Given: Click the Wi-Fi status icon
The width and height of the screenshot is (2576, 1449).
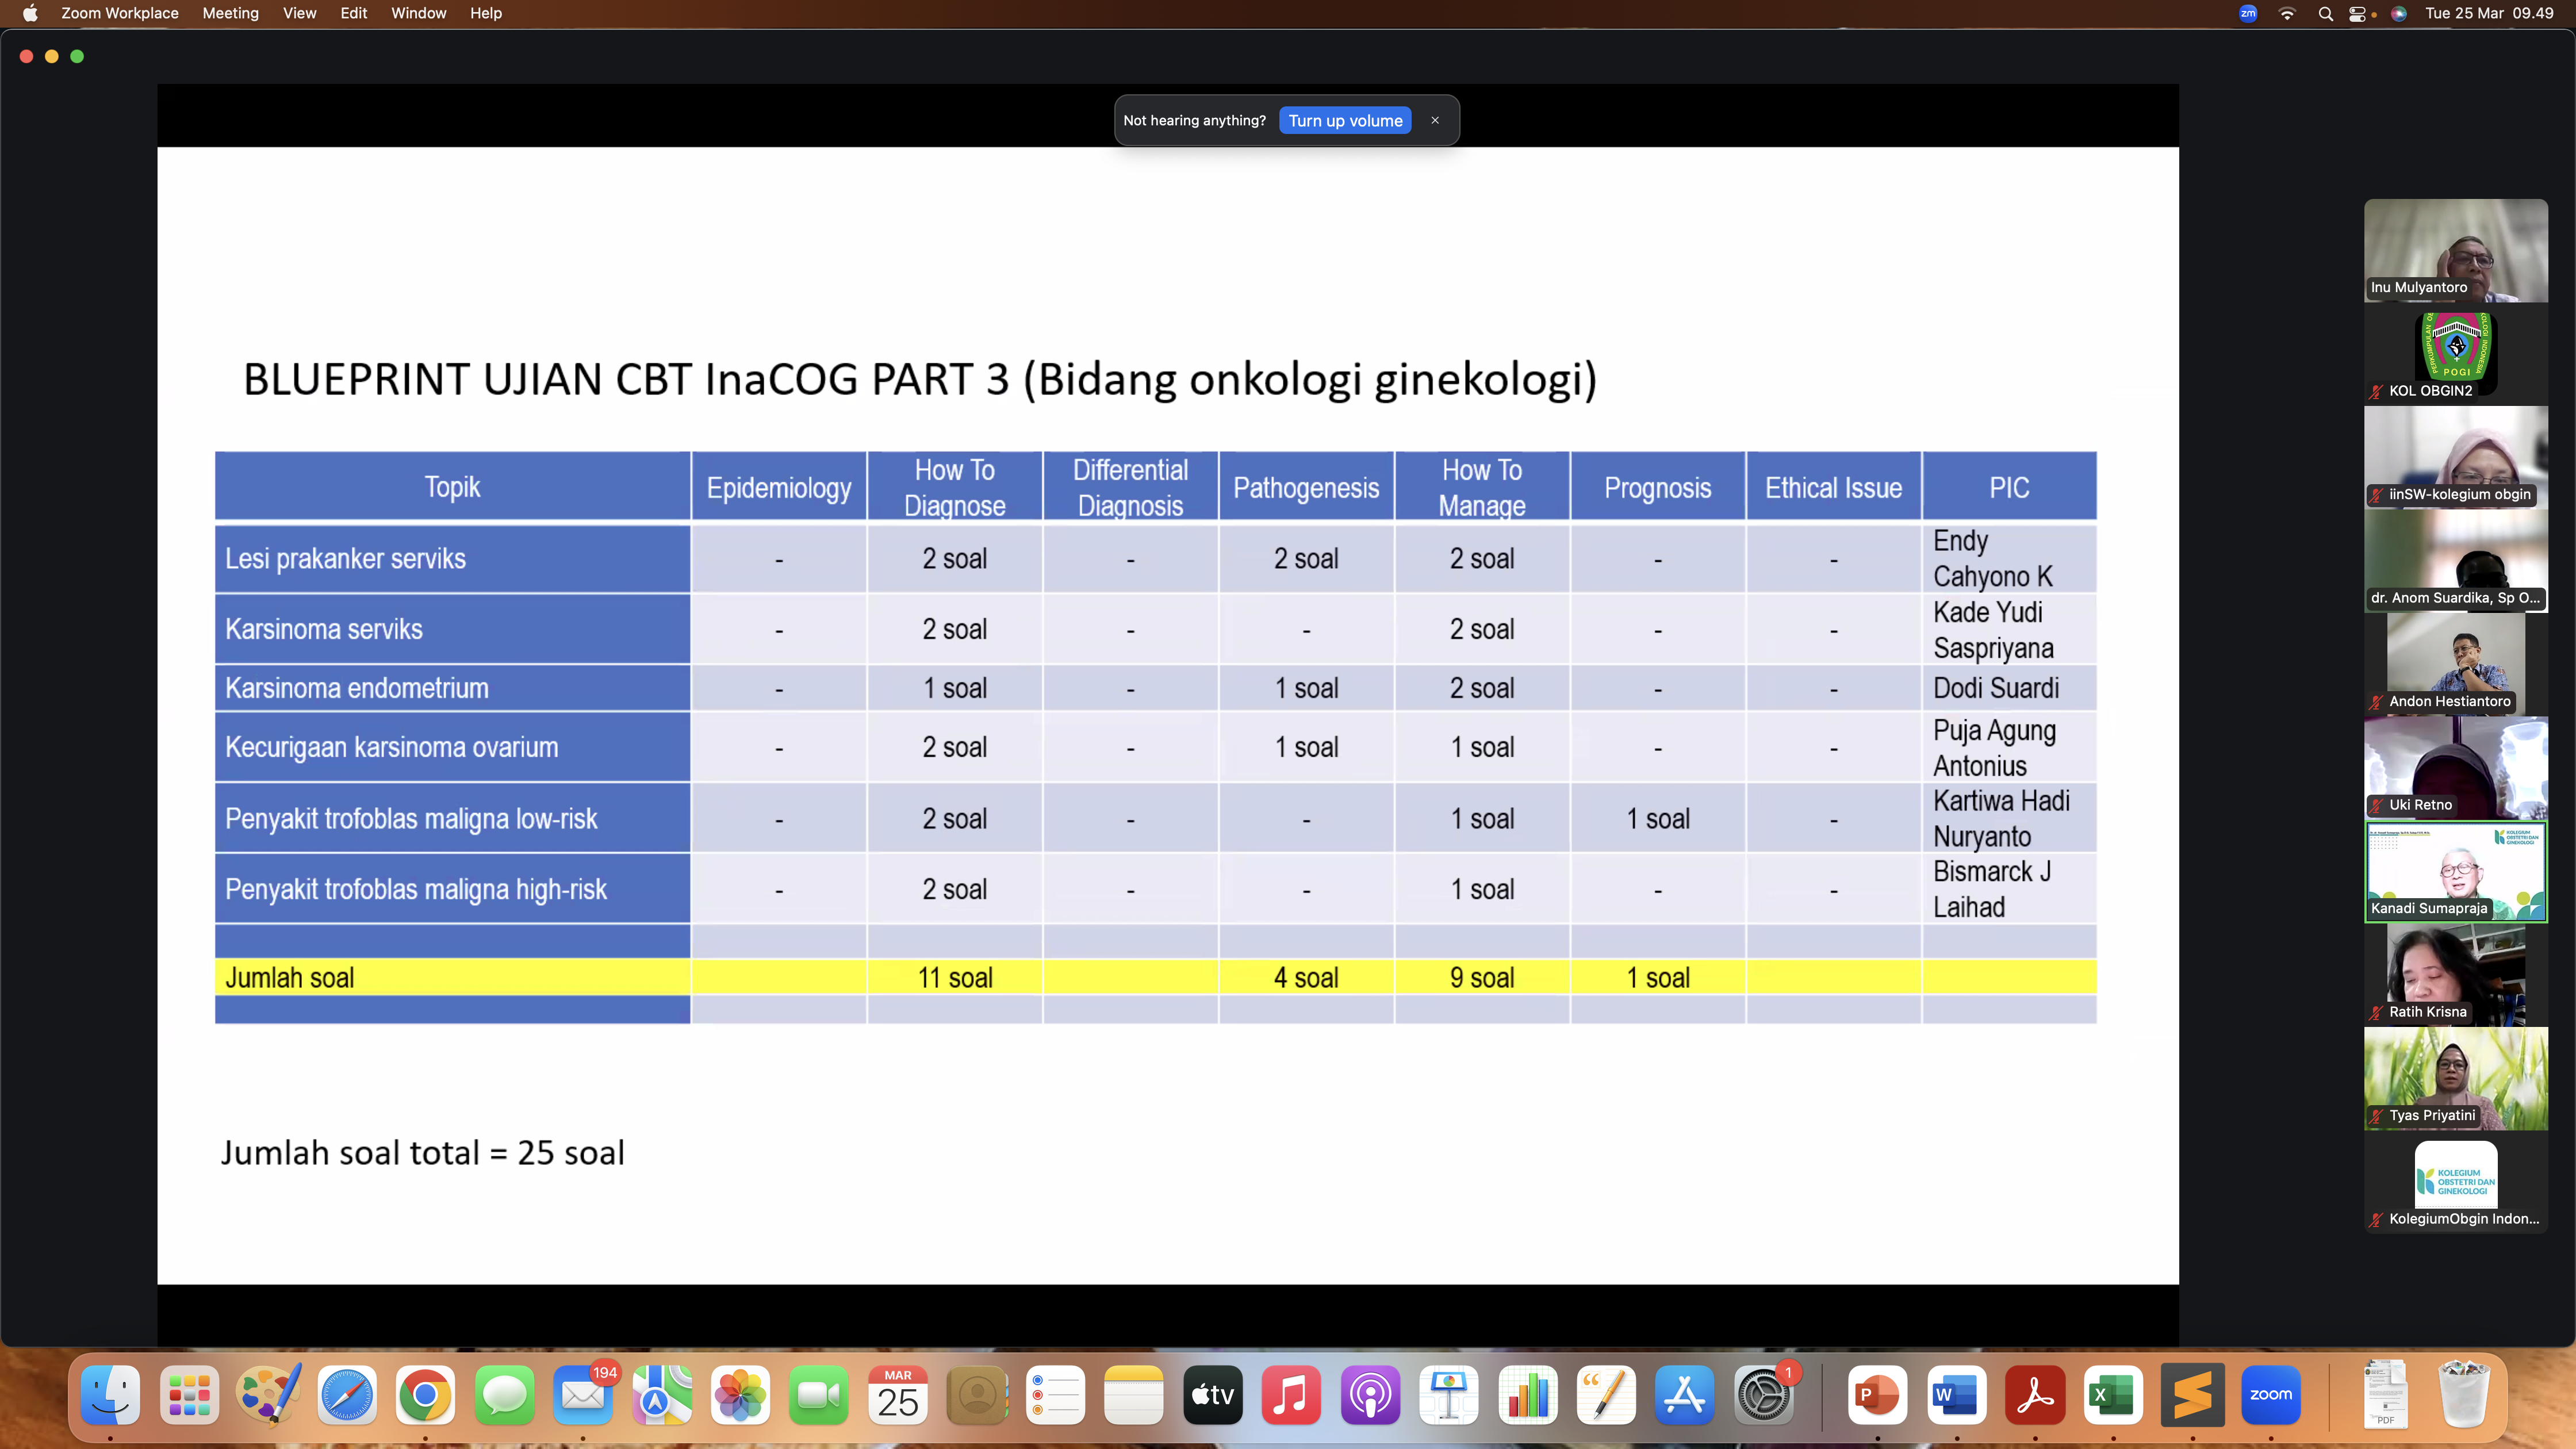Looking at the screenshot, I should [x=2287, y=13].
